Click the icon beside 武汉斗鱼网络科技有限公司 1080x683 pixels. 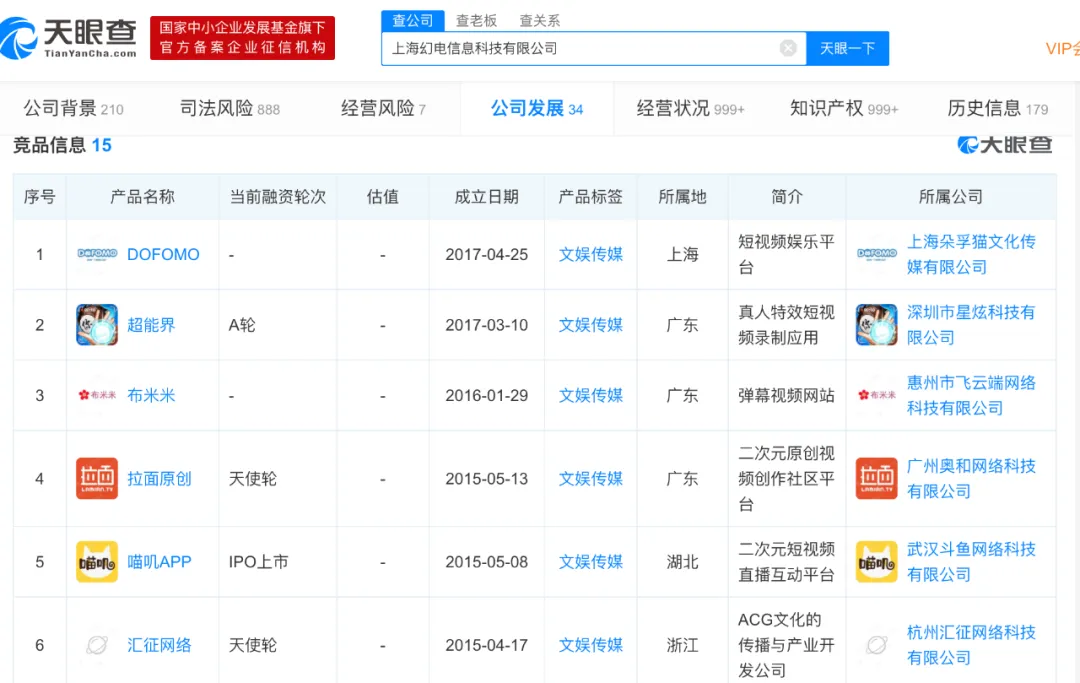pos(877,562)
